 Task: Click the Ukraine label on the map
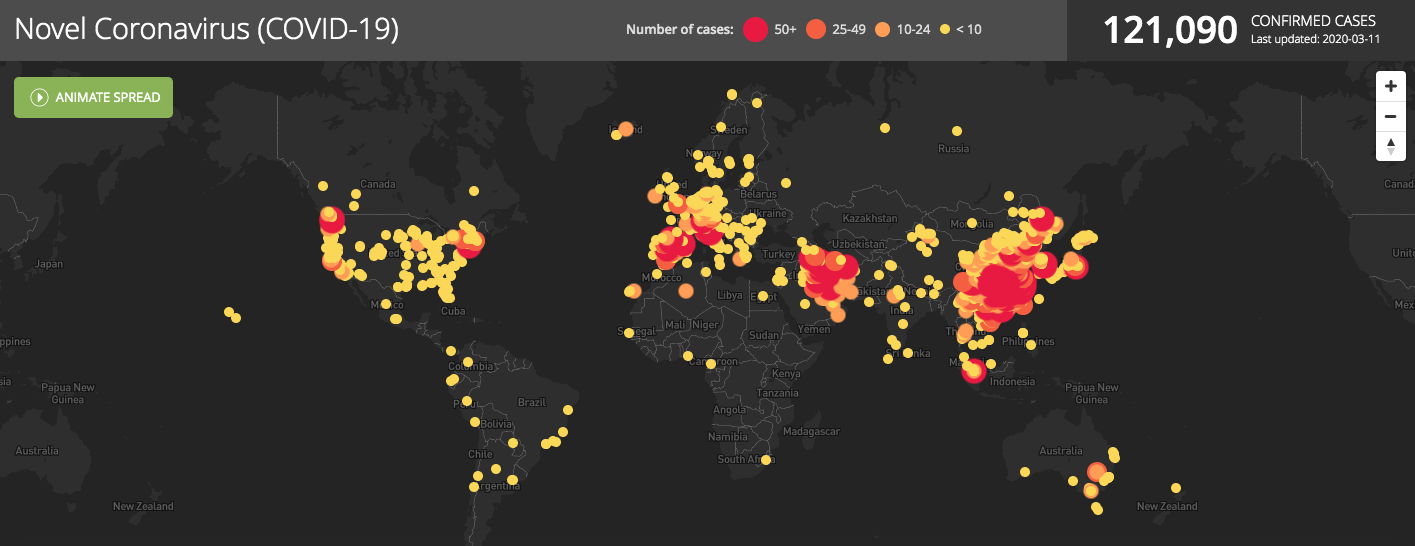tap(770, 214)
